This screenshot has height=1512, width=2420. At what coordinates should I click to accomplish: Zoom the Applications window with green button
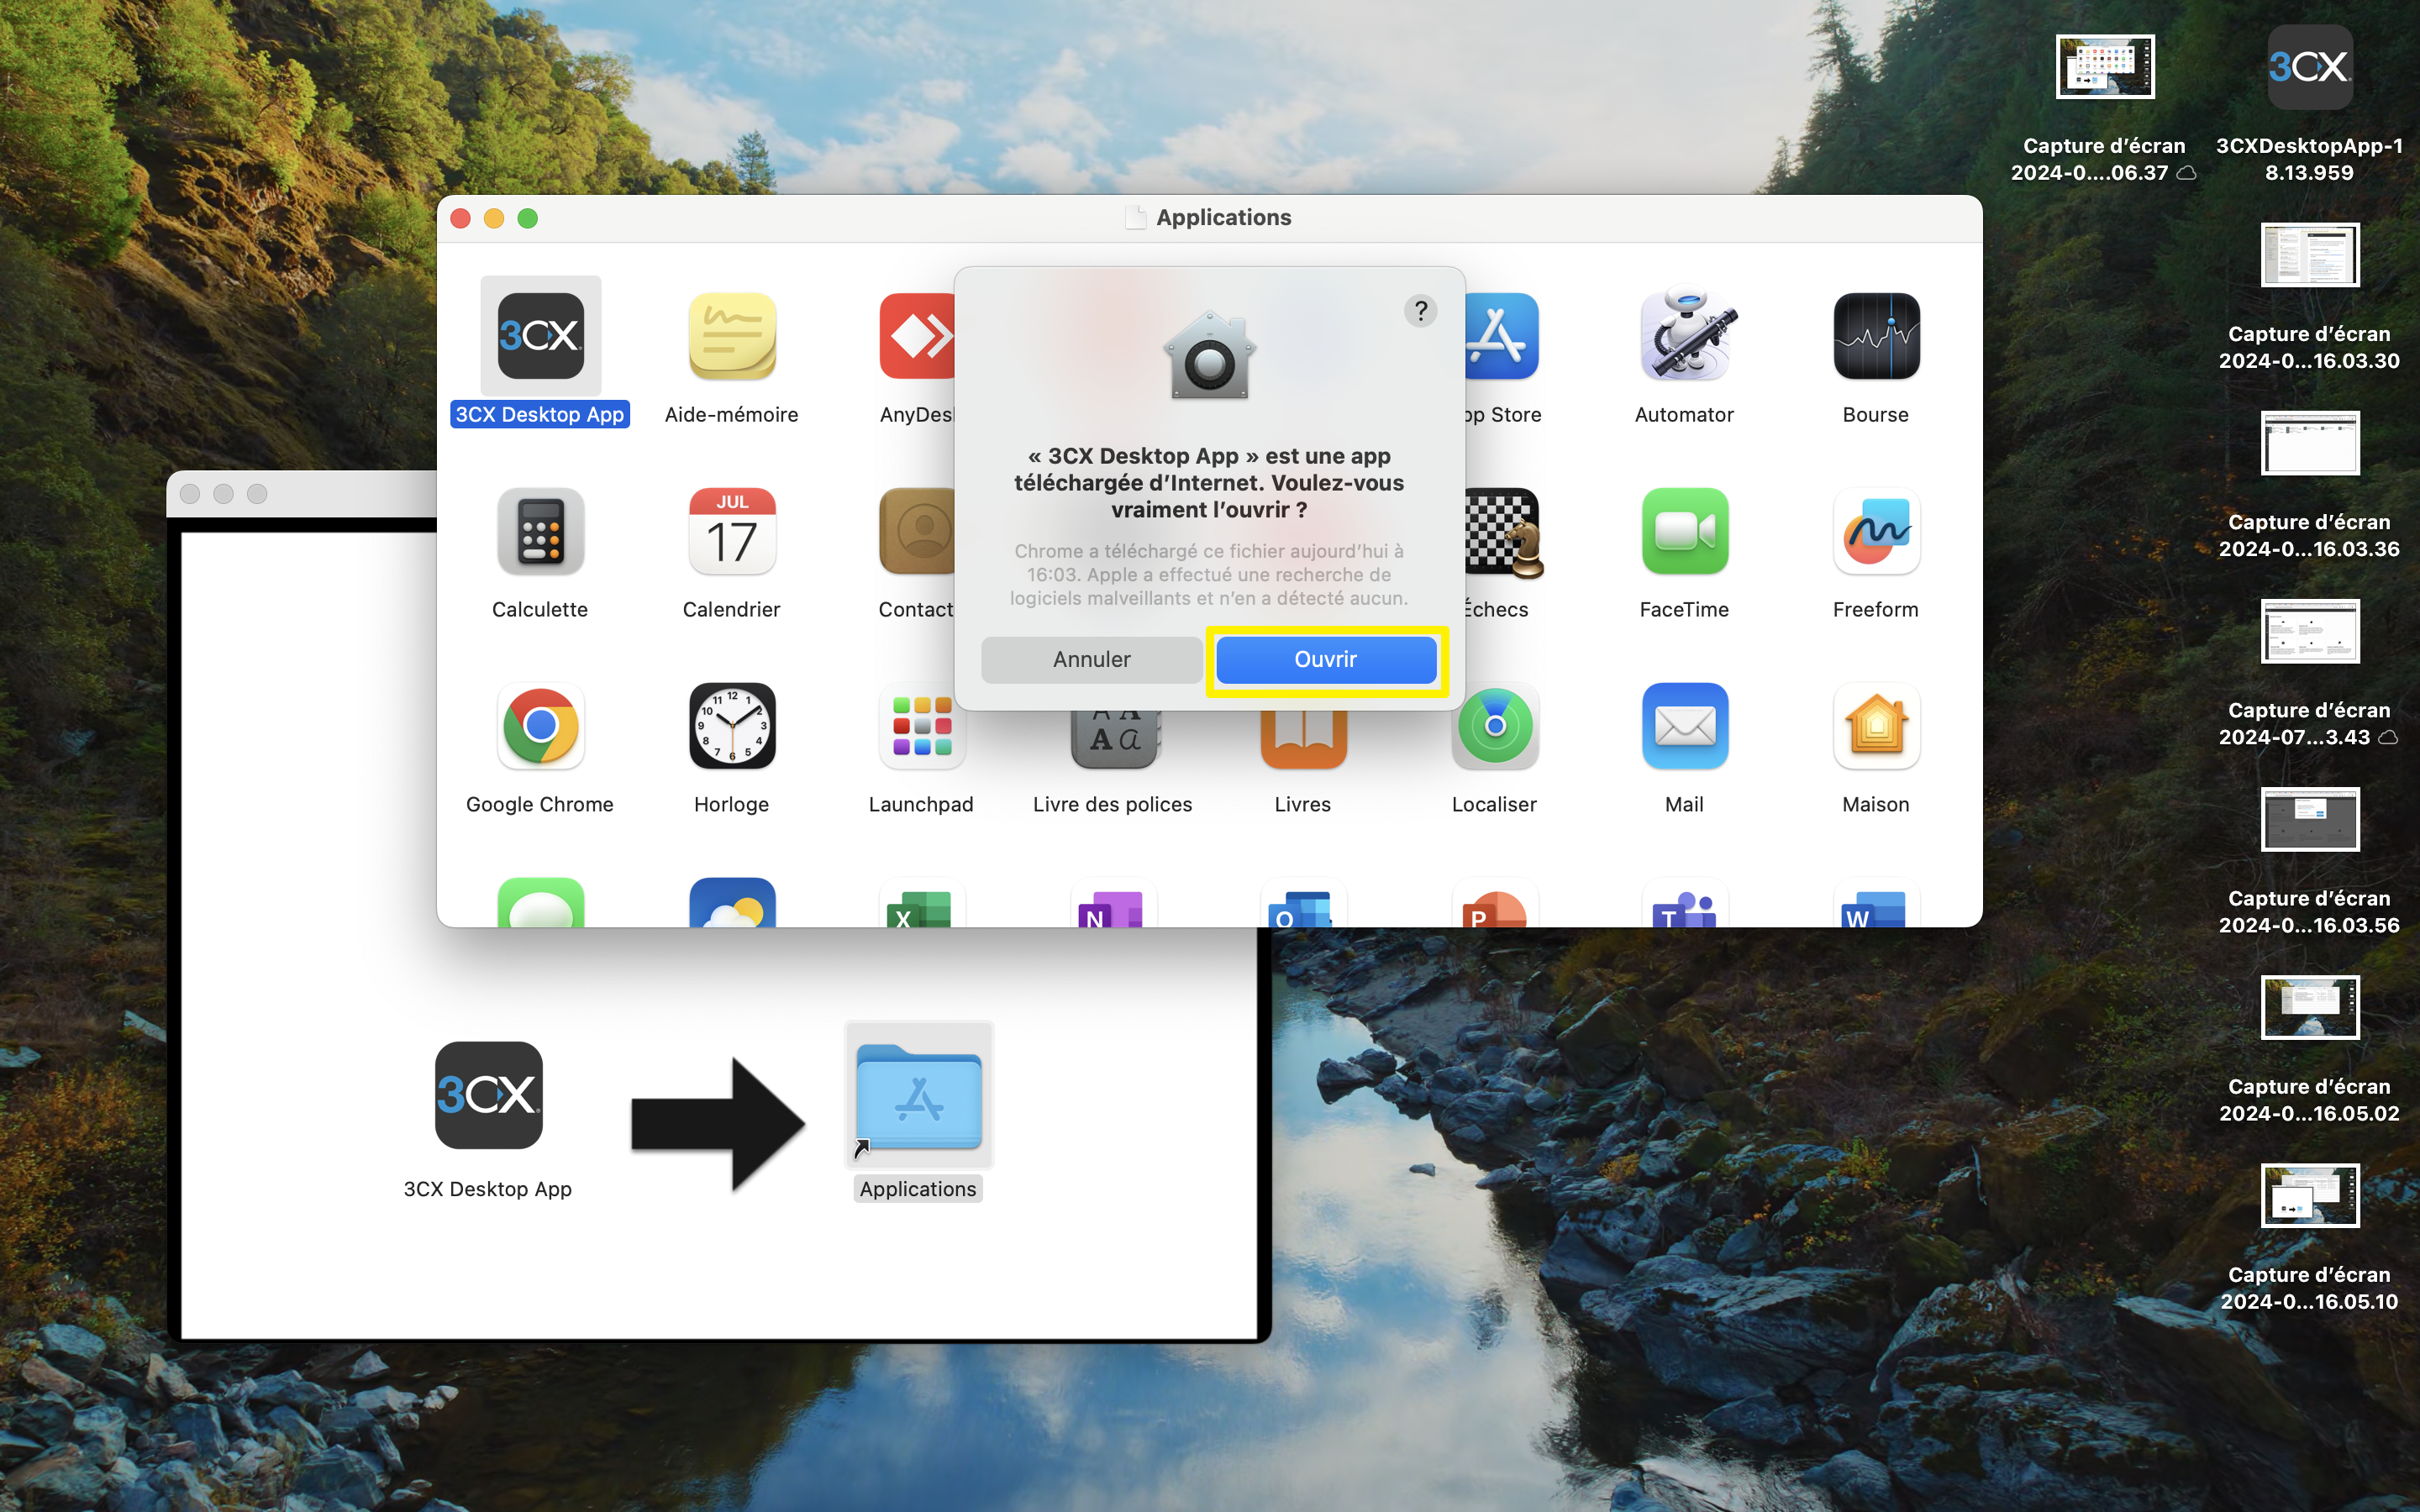[x=528, y=218]
